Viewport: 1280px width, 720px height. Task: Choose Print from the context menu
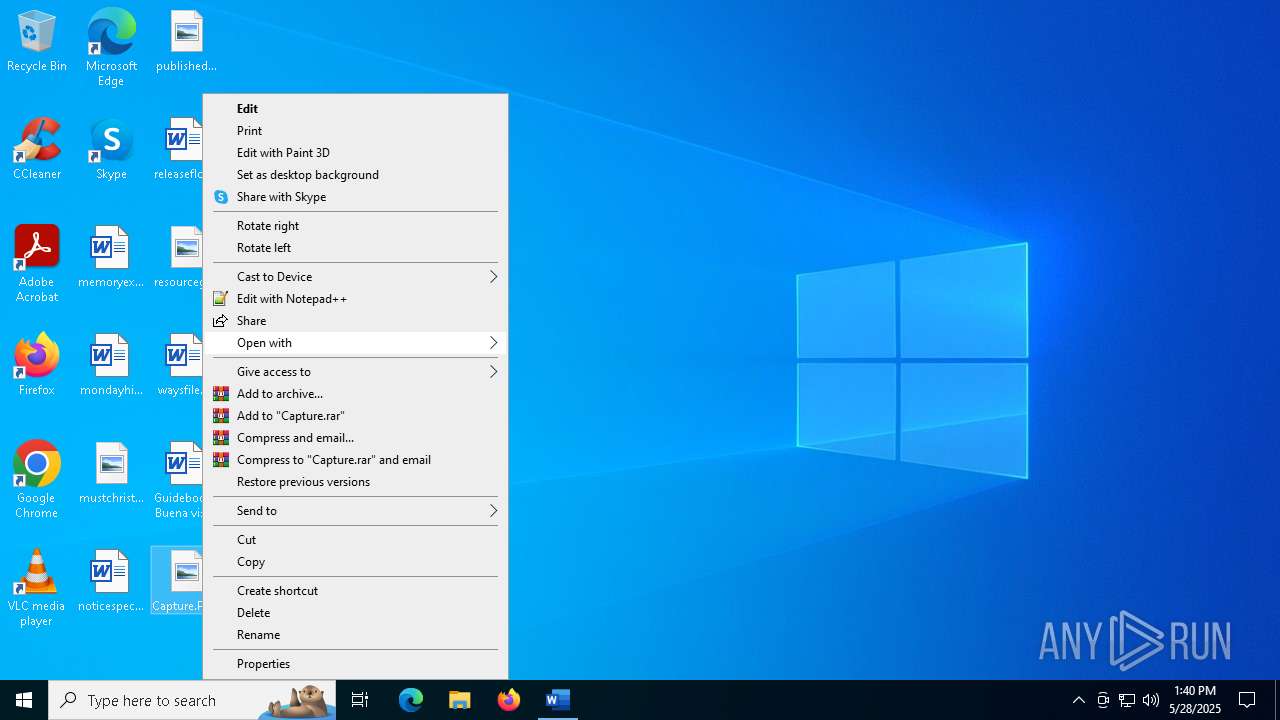pyautogui.click(x=355, y=131)
